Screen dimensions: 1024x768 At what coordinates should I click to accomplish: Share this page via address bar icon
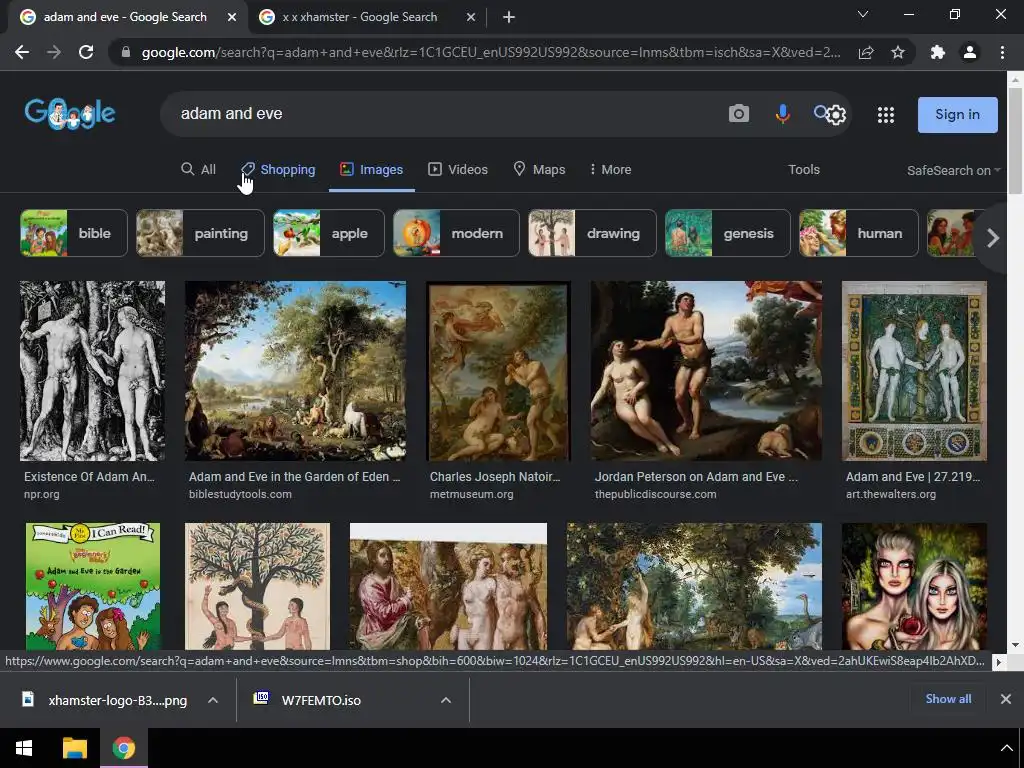point(866,52)
